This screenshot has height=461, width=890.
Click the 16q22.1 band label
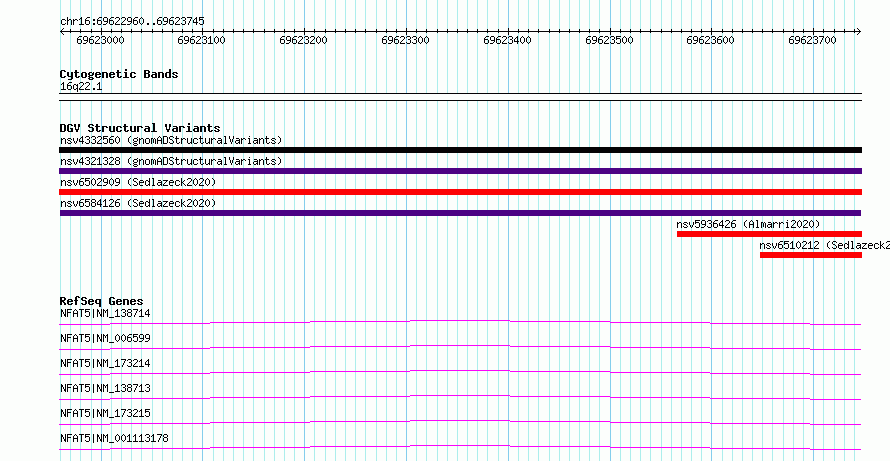pos(81,87)
